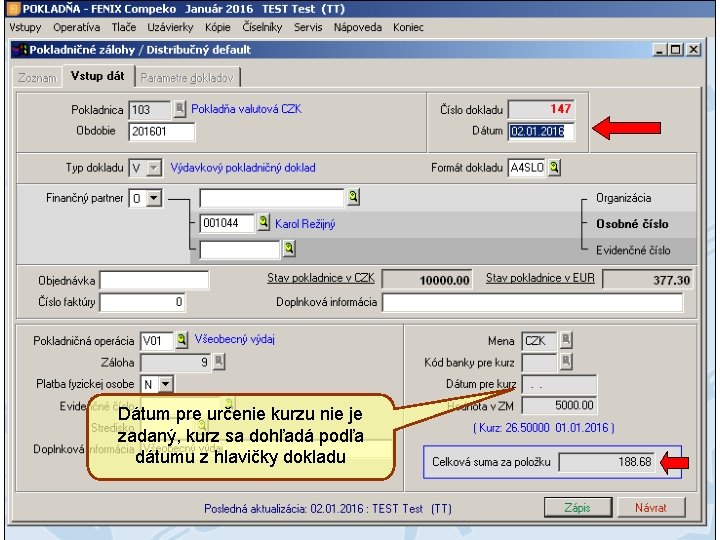Open lookup icon for Evidenčné číslo row

click(289, 249)
